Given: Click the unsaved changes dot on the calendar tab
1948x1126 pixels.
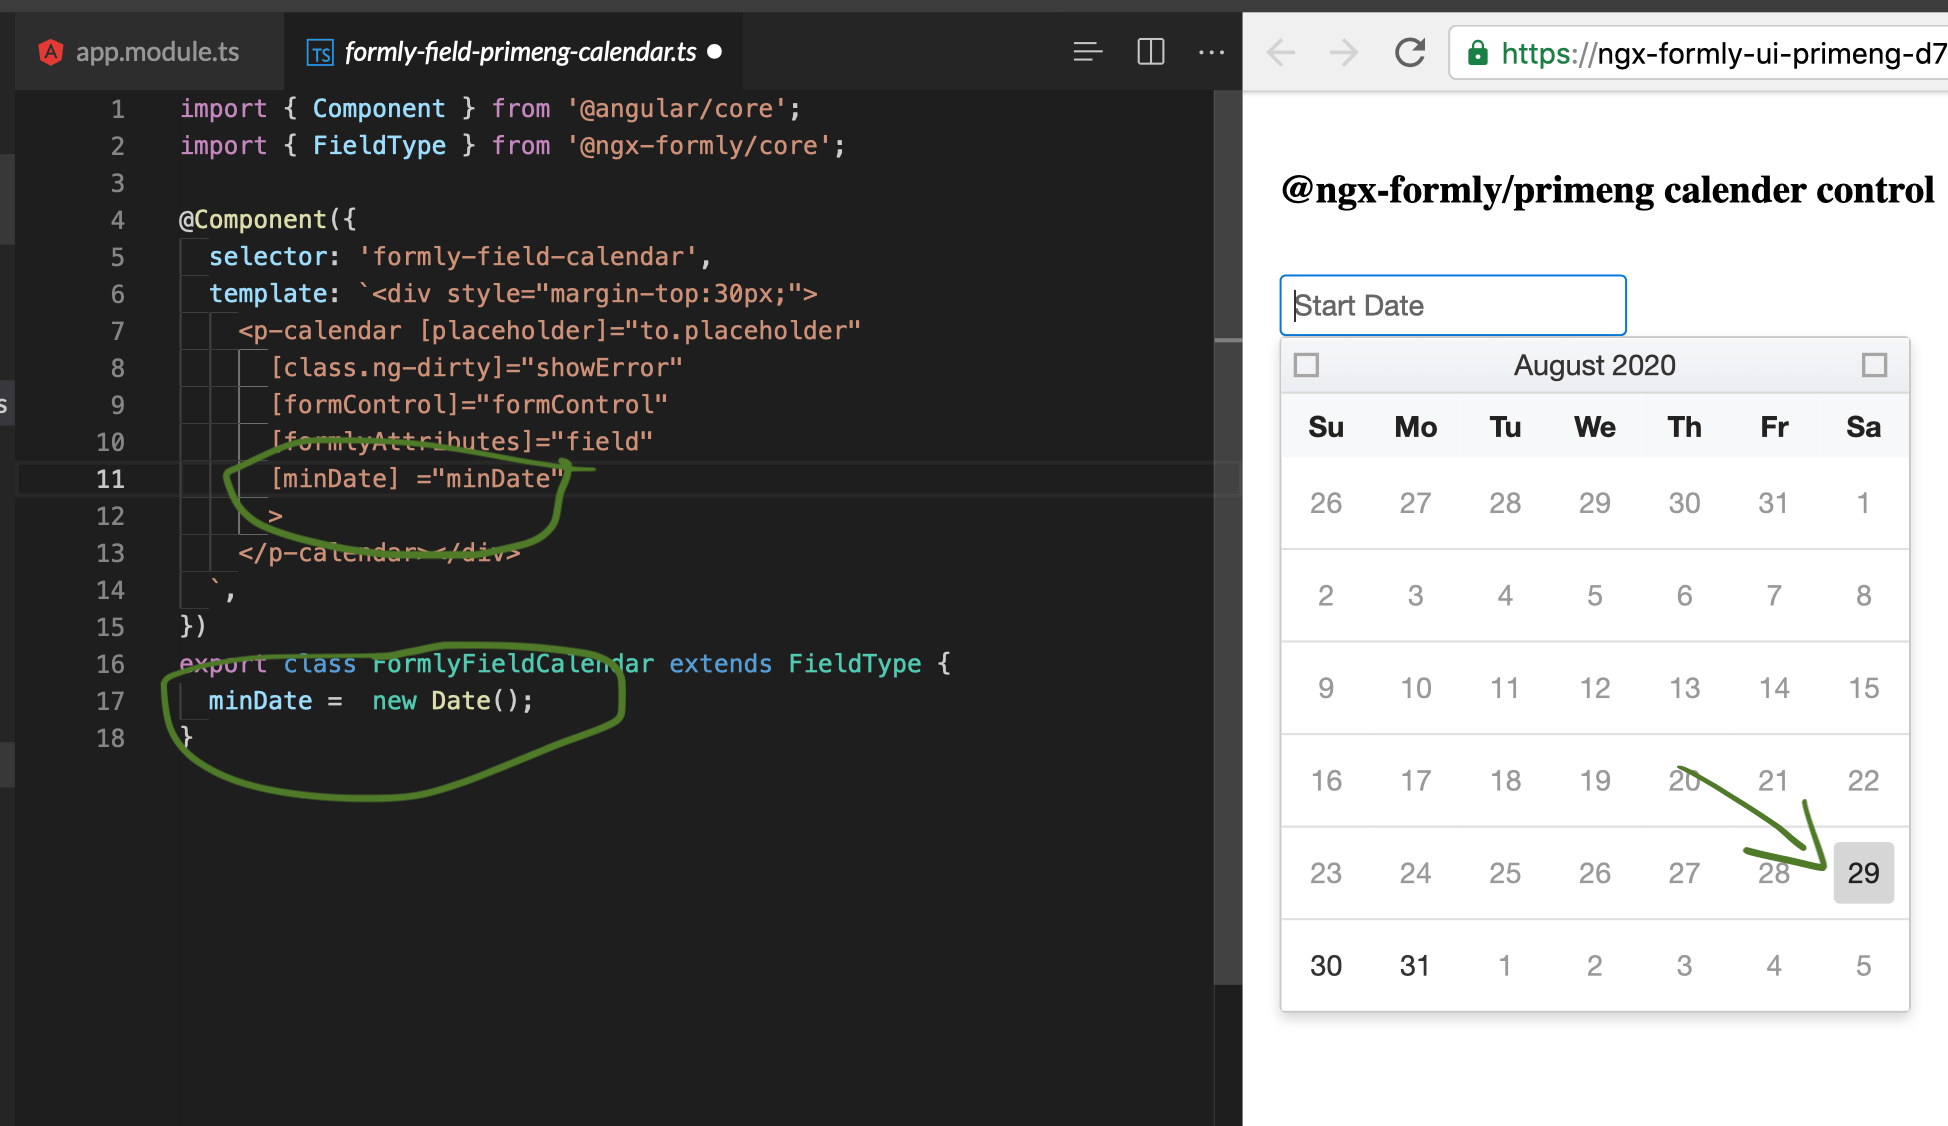Looking at the screenshot, I should pyautogui.click(x=714, y=52).
